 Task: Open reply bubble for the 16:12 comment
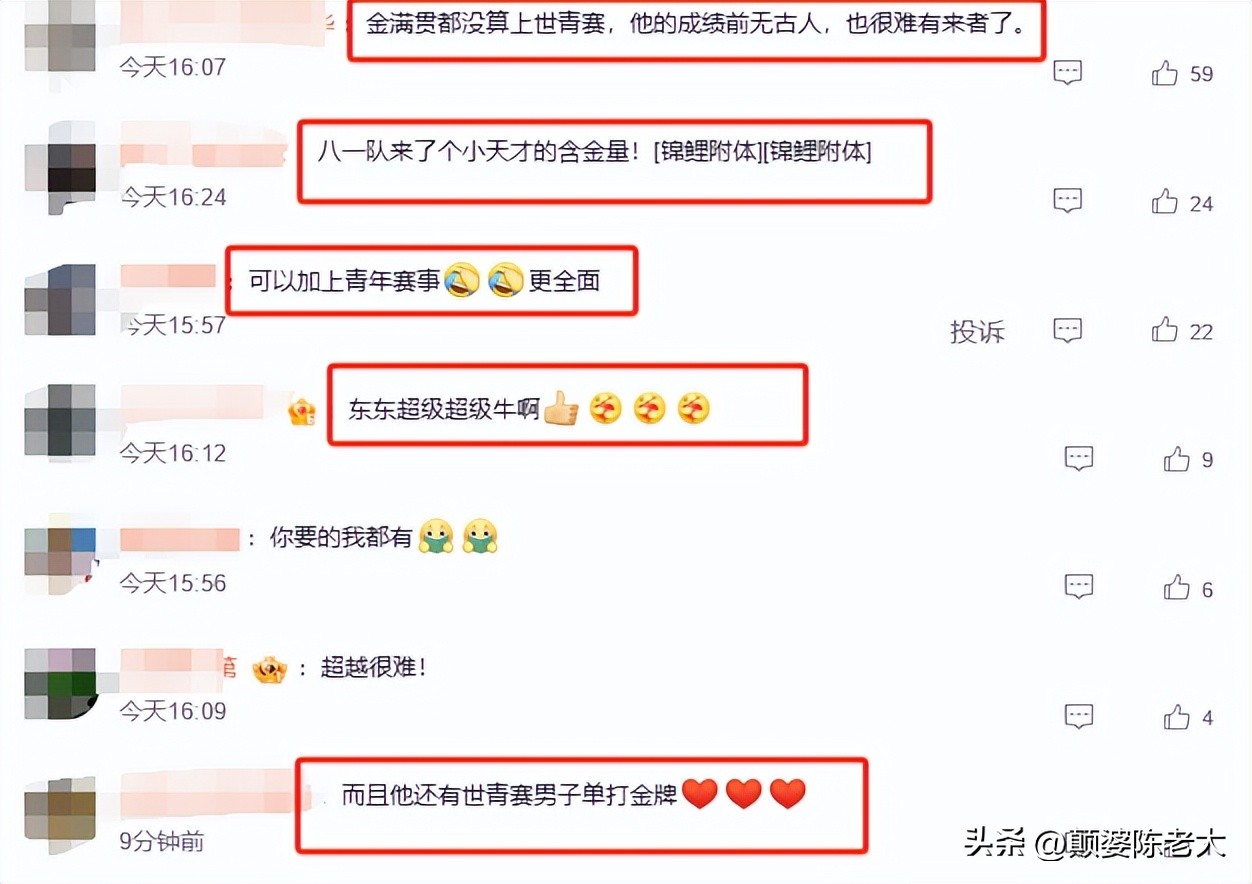tap(1078, 459)
